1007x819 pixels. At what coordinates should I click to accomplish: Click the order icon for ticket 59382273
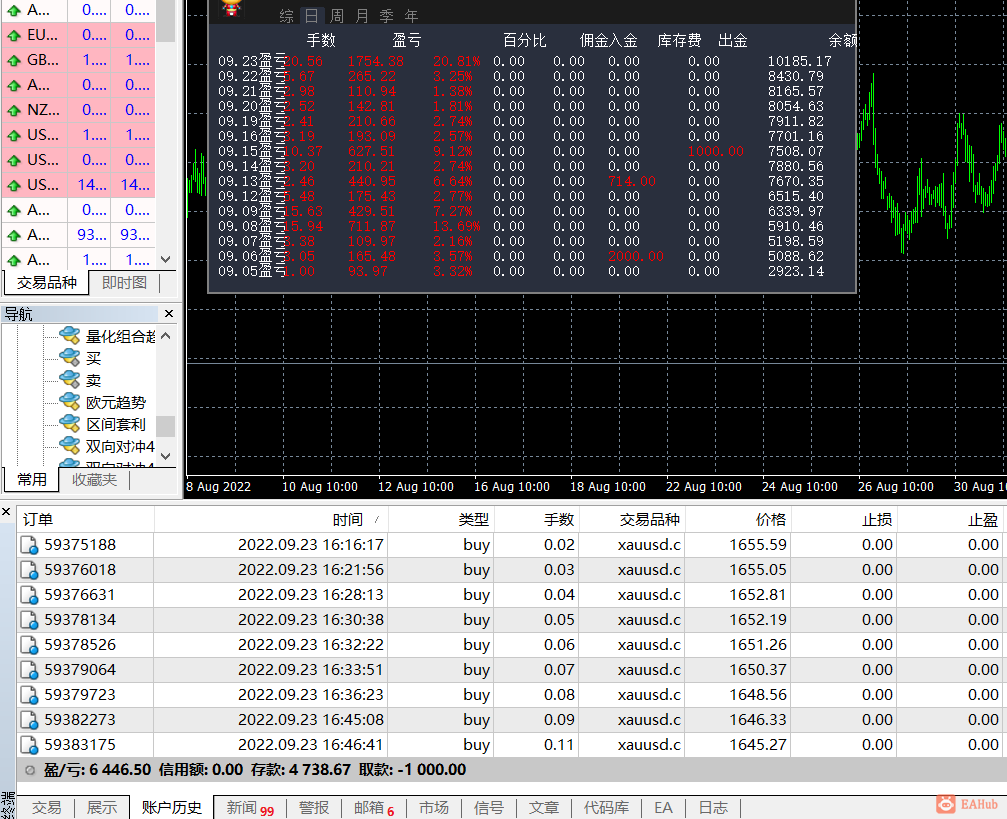tap(30, 721)
